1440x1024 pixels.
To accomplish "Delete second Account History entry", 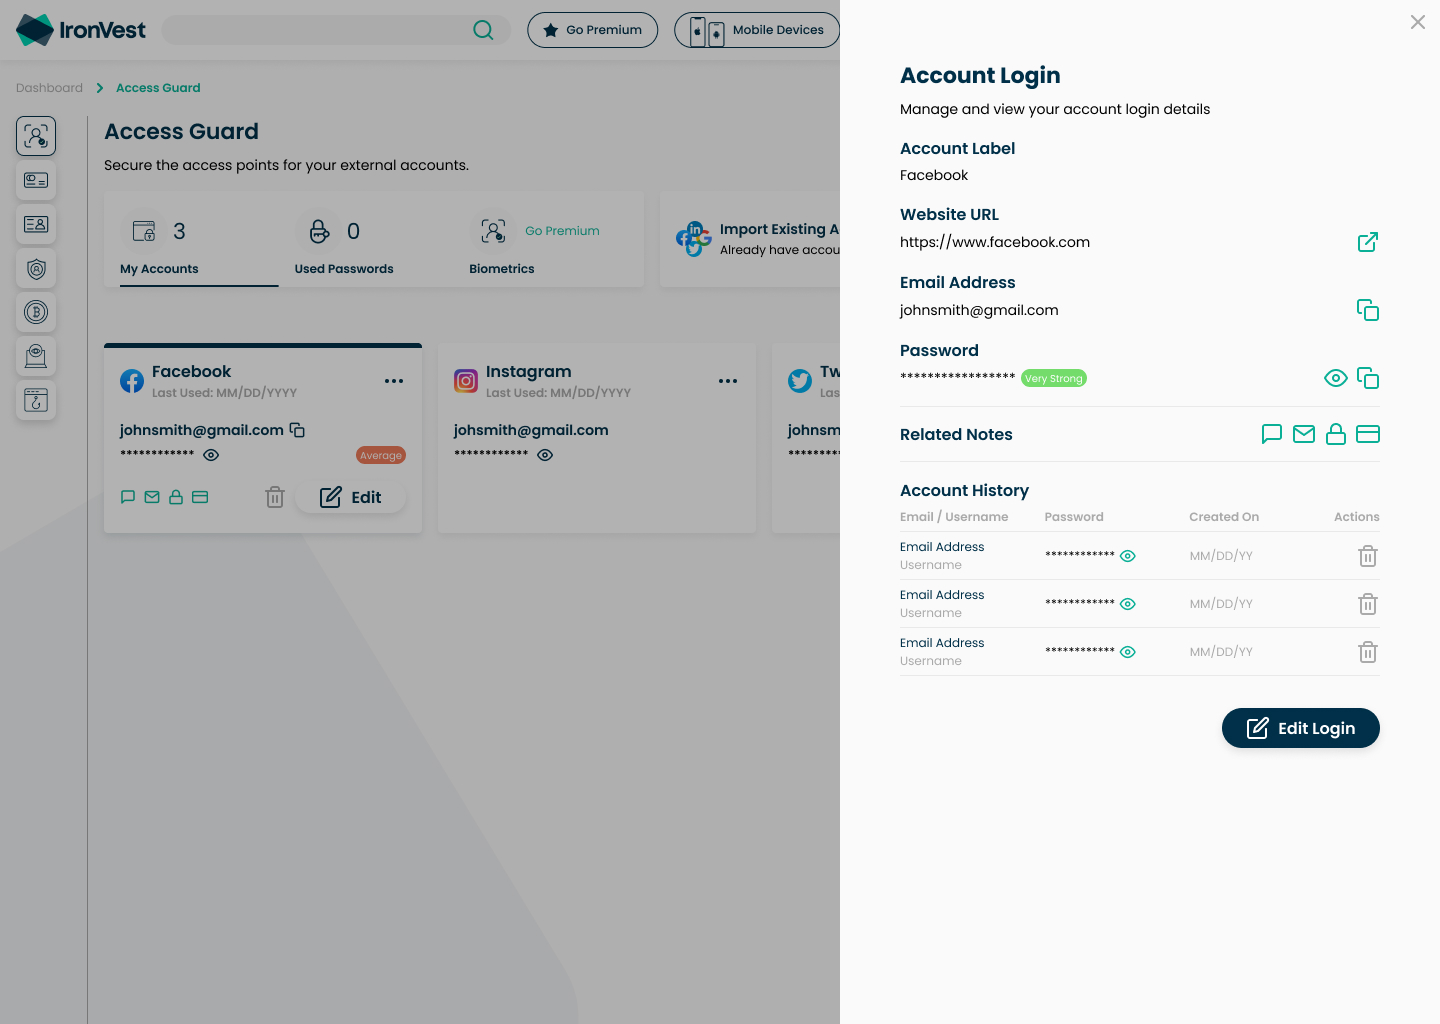I will [x=1368, y=604].
